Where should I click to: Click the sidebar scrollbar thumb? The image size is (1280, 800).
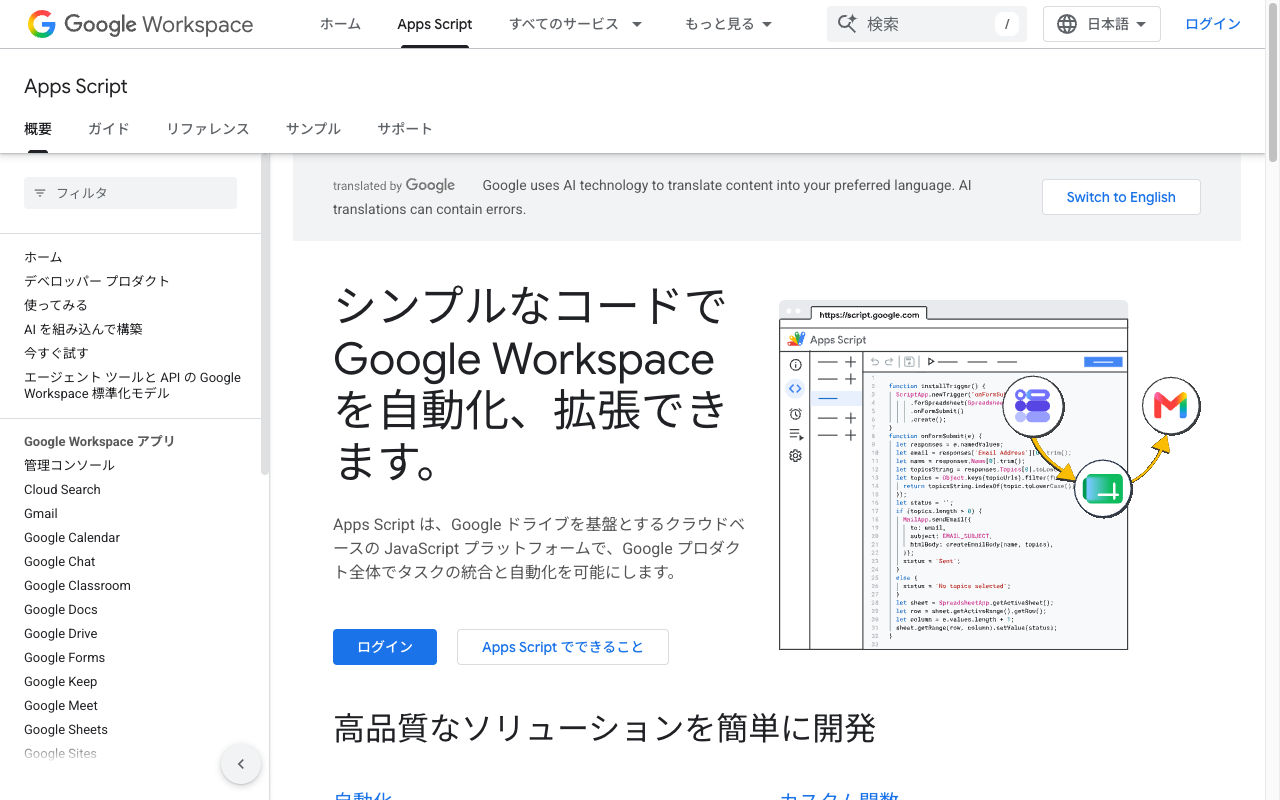264,313
